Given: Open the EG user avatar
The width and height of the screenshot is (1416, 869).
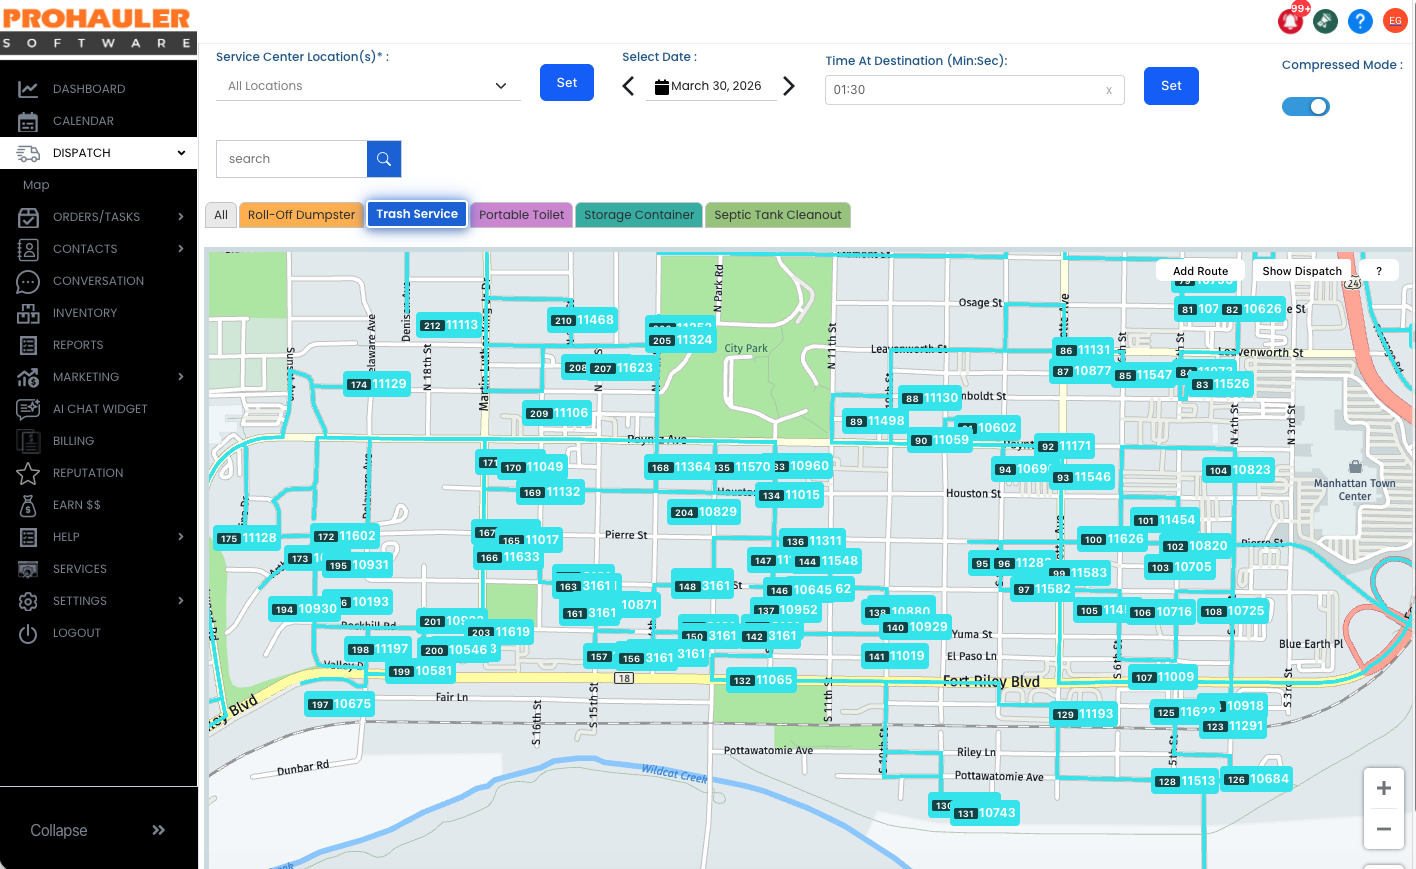Looking at the screenshot, I should (1395, 20).
